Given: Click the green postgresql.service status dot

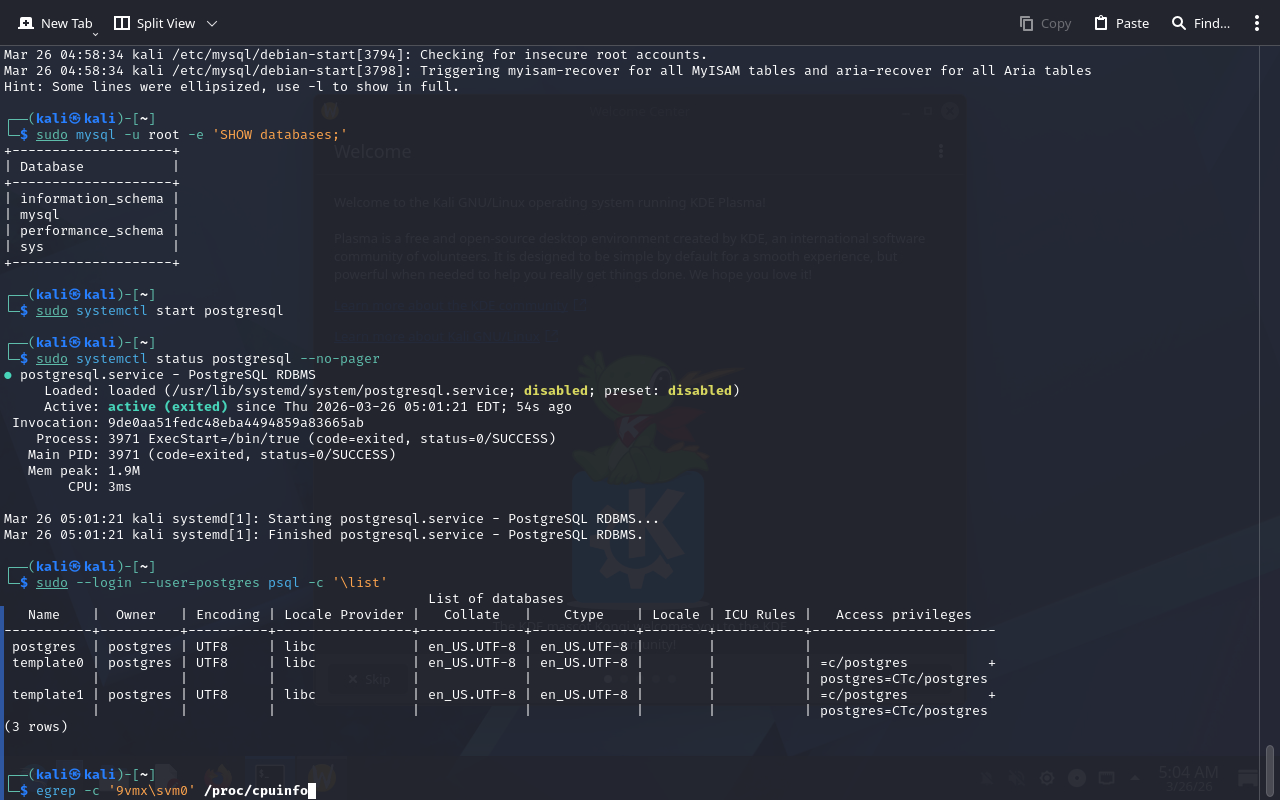Looking at the screenshot, I should (8, 375).
